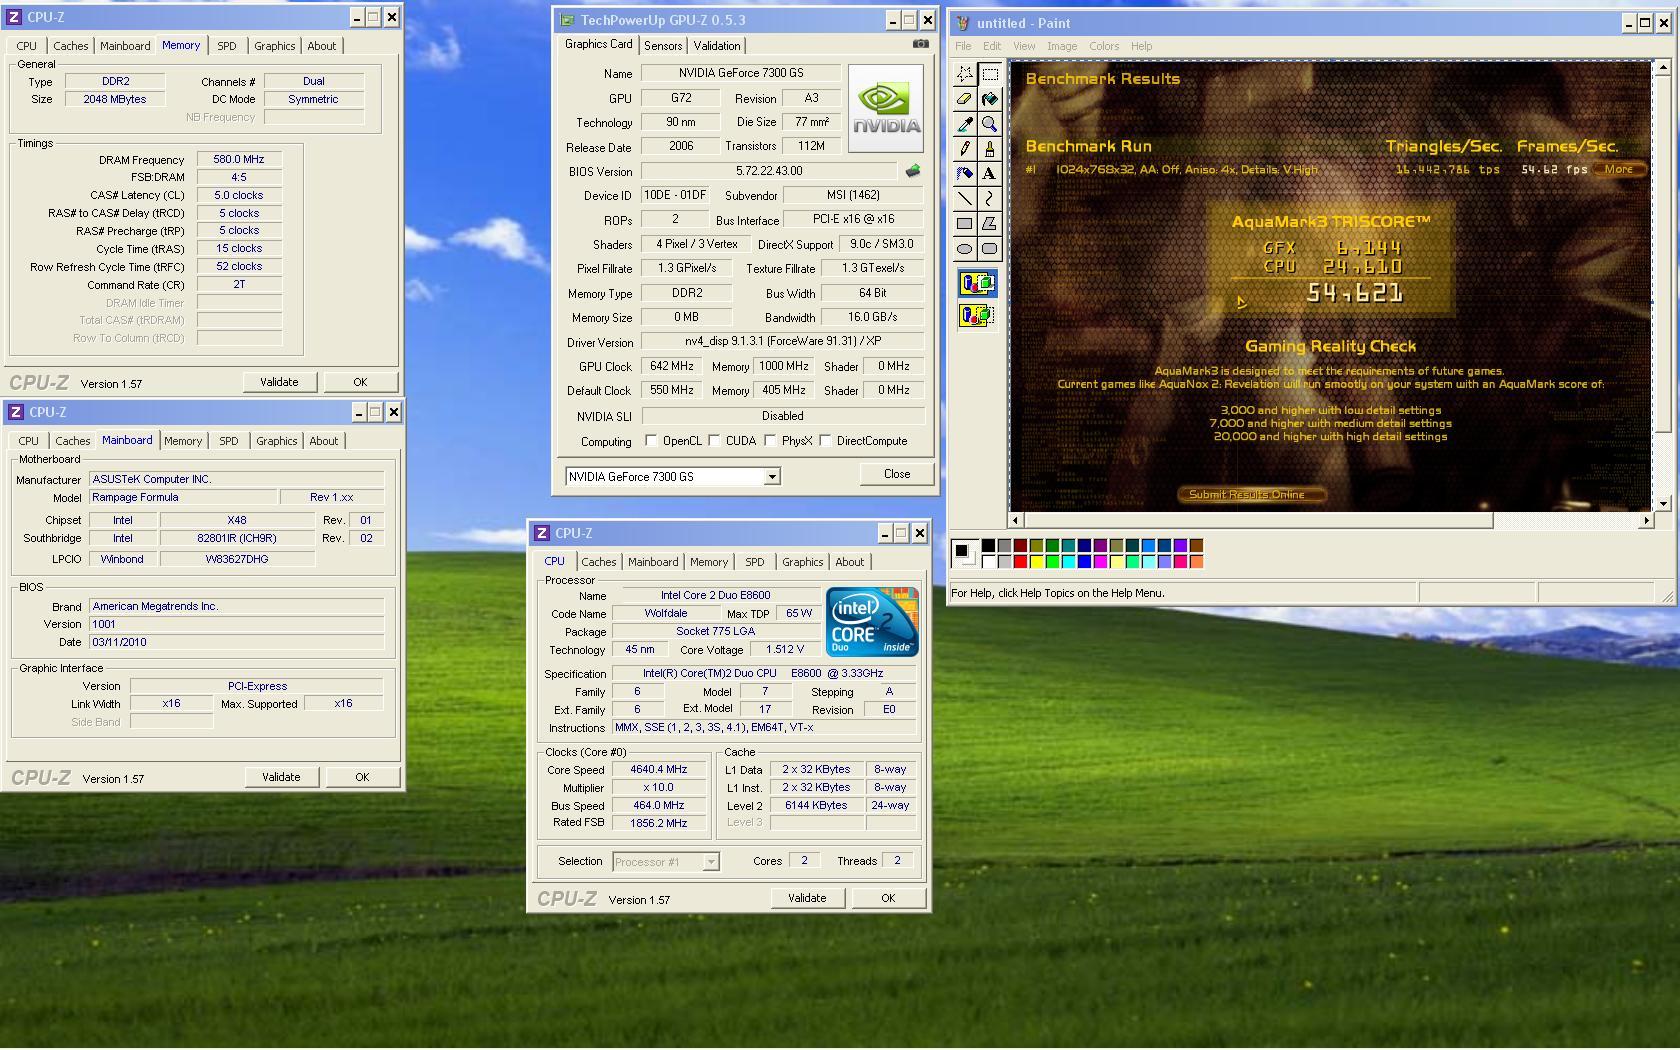
Task: Choose the Line tool in Paint
Action: pyautogui.click(x=964, y=199)
